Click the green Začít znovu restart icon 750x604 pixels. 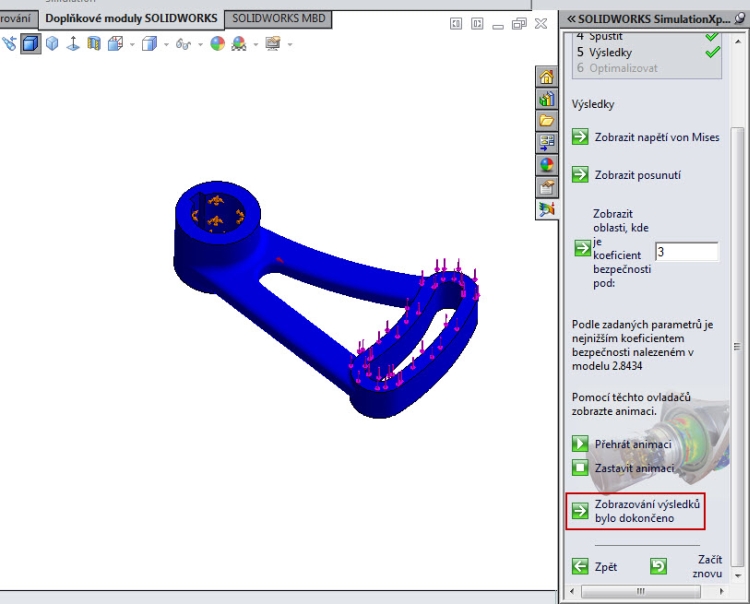coord(659,567)
